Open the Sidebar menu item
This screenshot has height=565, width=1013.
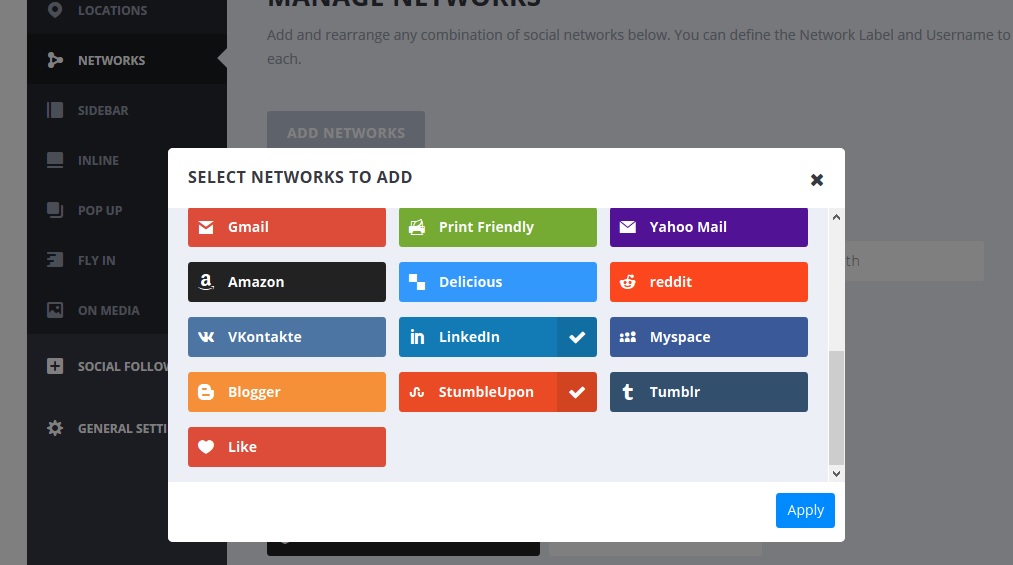click(103, 110)
